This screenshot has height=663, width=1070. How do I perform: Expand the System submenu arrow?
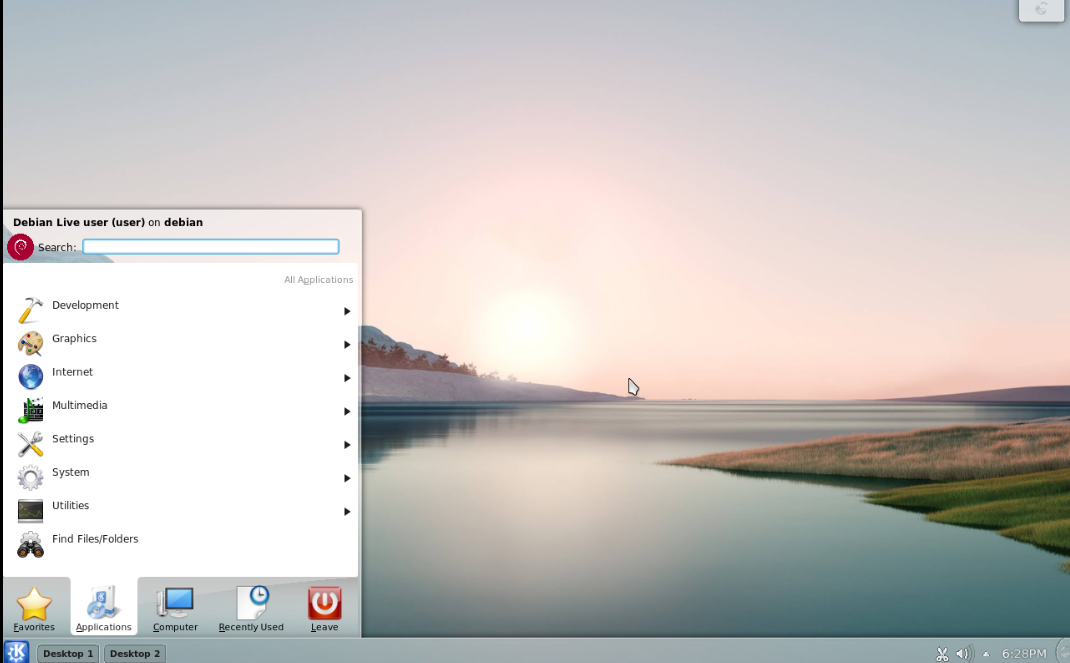[347, 478]
